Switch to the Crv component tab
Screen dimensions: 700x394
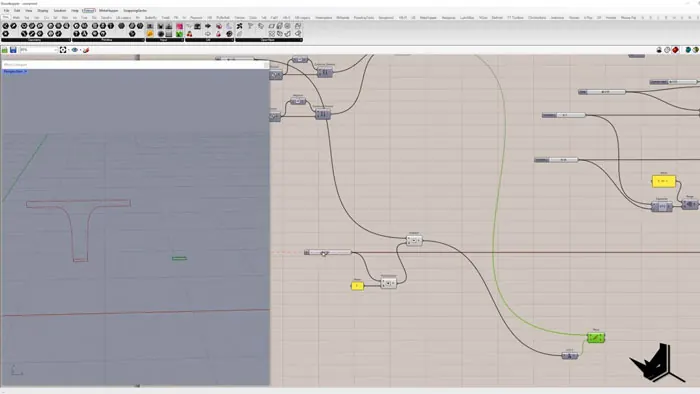[46, 18]
